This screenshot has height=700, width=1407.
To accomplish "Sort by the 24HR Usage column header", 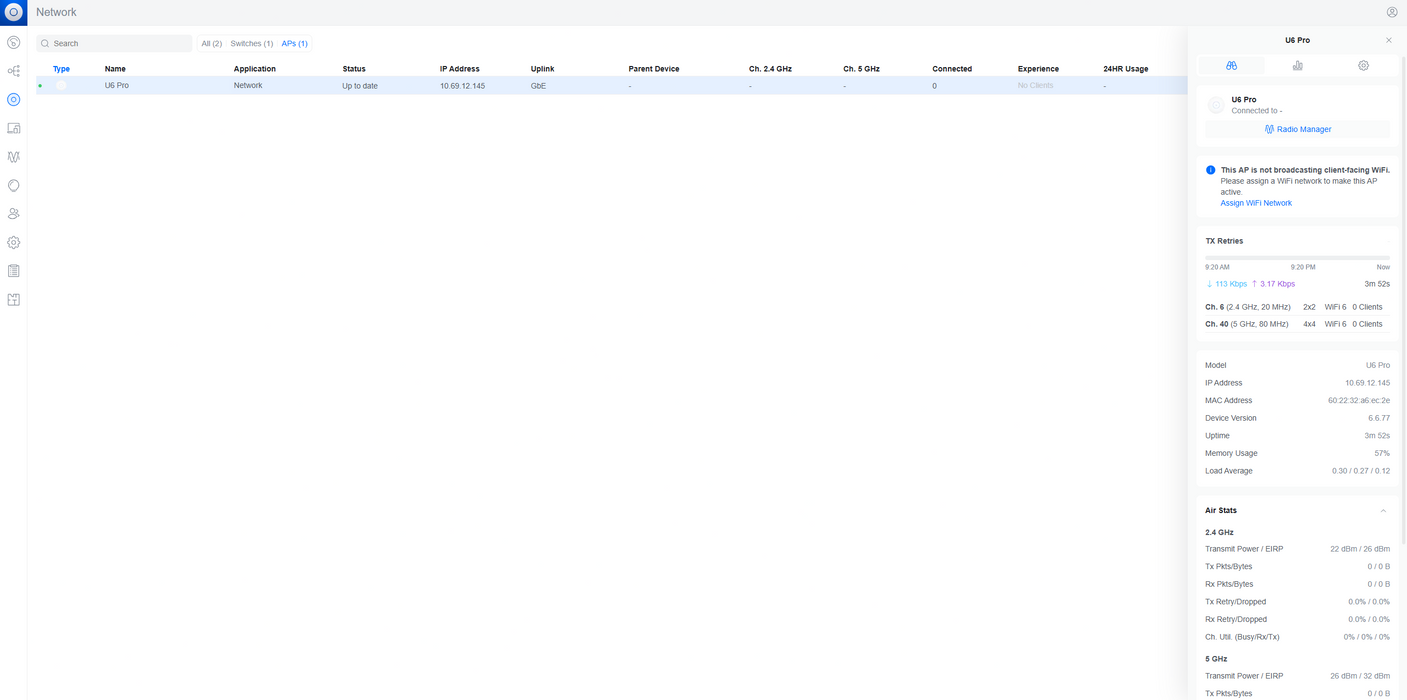I will [x=1125, y=69].
